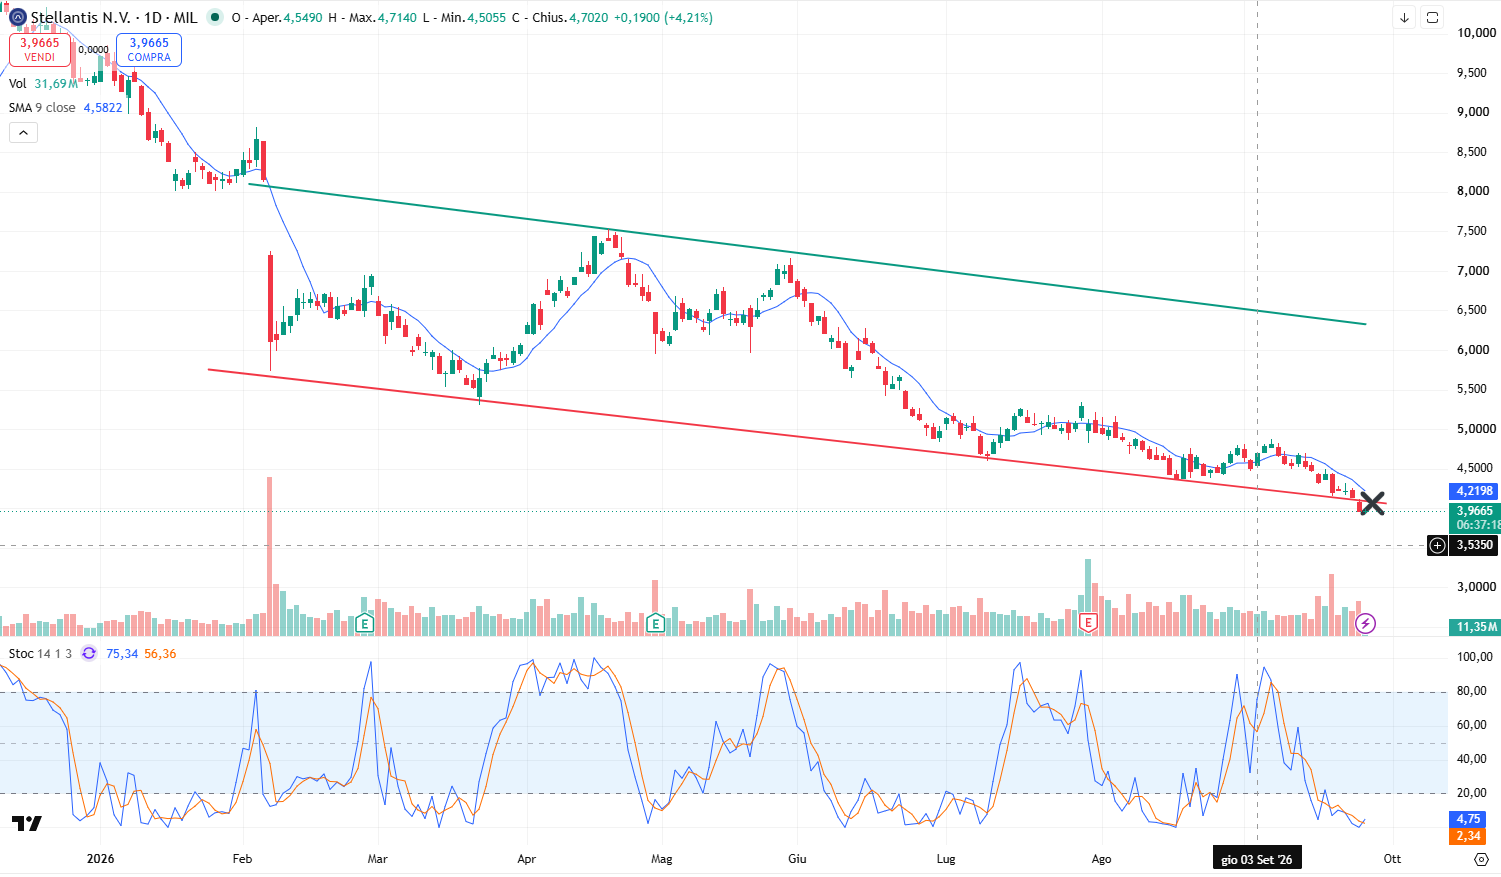
Task: Click the Max. high value 4,7140
Action: tap(397, 18)
